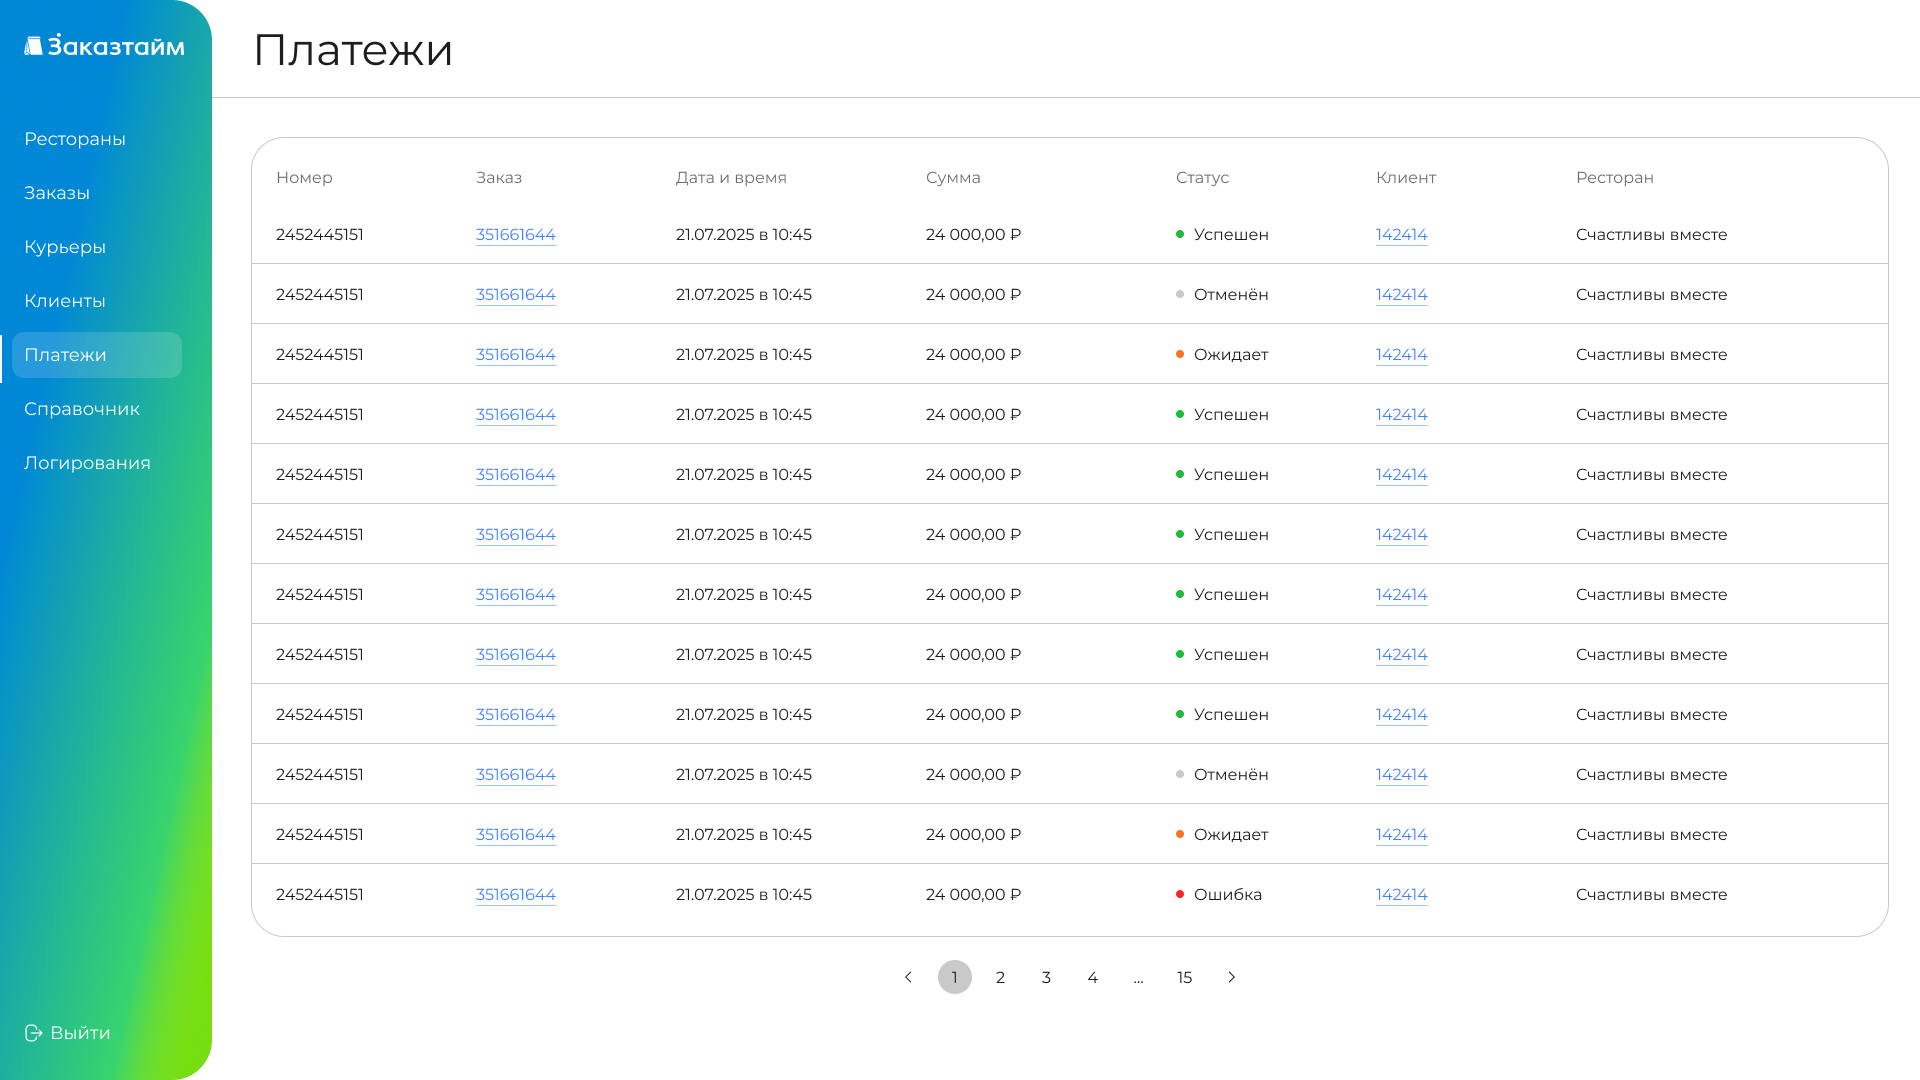Open order 351661644 in the Ошибка row
Viewport: 1920px width, 1080px height.
click(x=515, y=895)
